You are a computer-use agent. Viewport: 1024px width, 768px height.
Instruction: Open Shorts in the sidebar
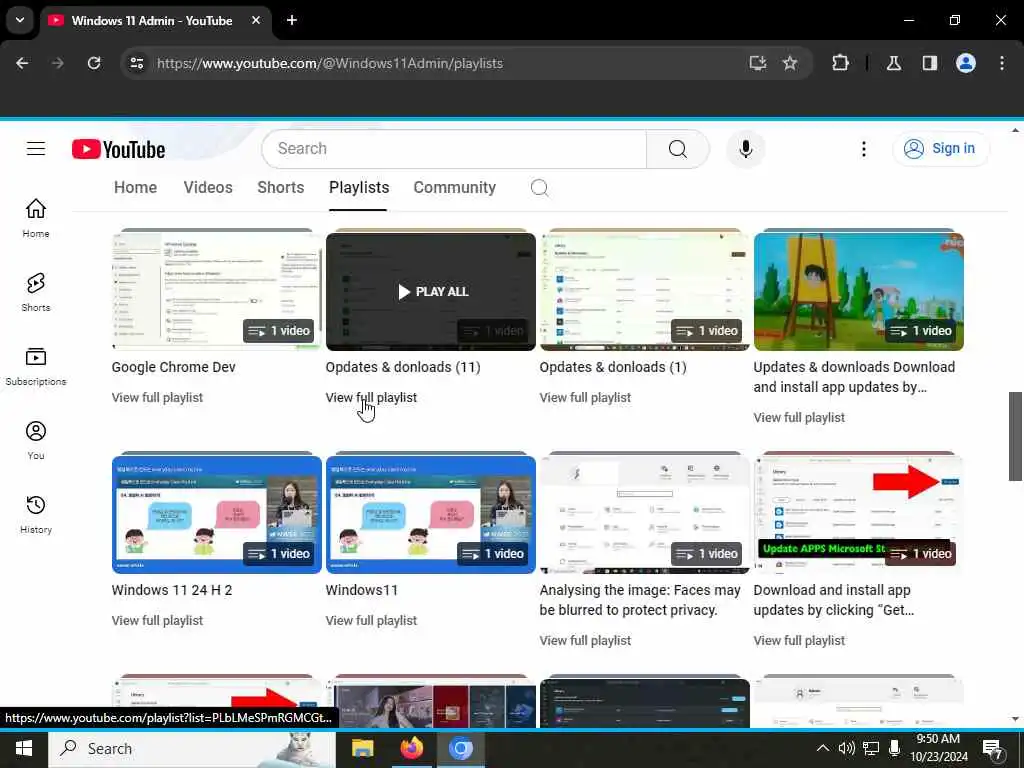pos(36,292)
